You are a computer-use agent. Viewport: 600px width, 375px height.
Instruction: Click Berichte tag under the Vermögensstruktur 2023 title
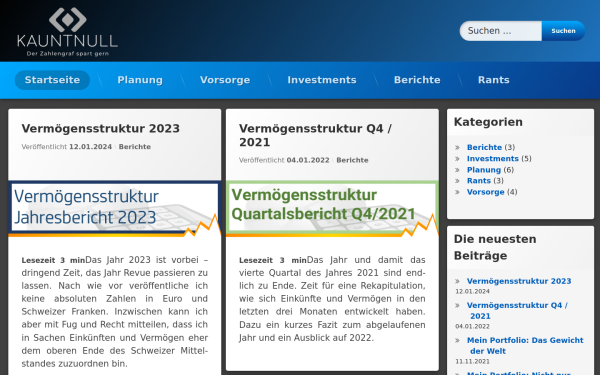(135, 147)
